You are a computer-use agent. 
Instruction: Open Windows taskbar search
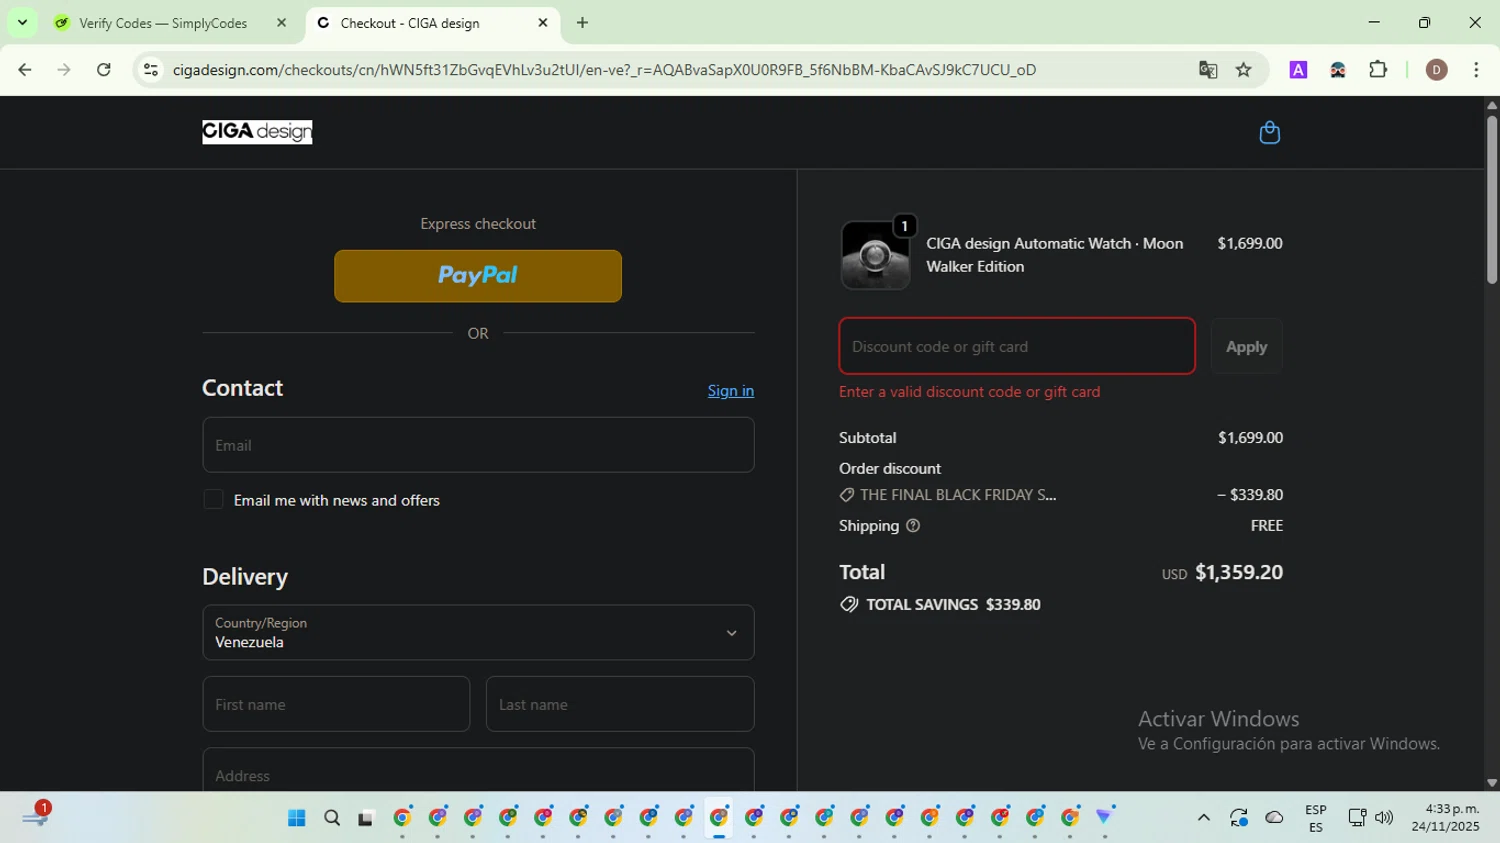[x=332, y=818]
